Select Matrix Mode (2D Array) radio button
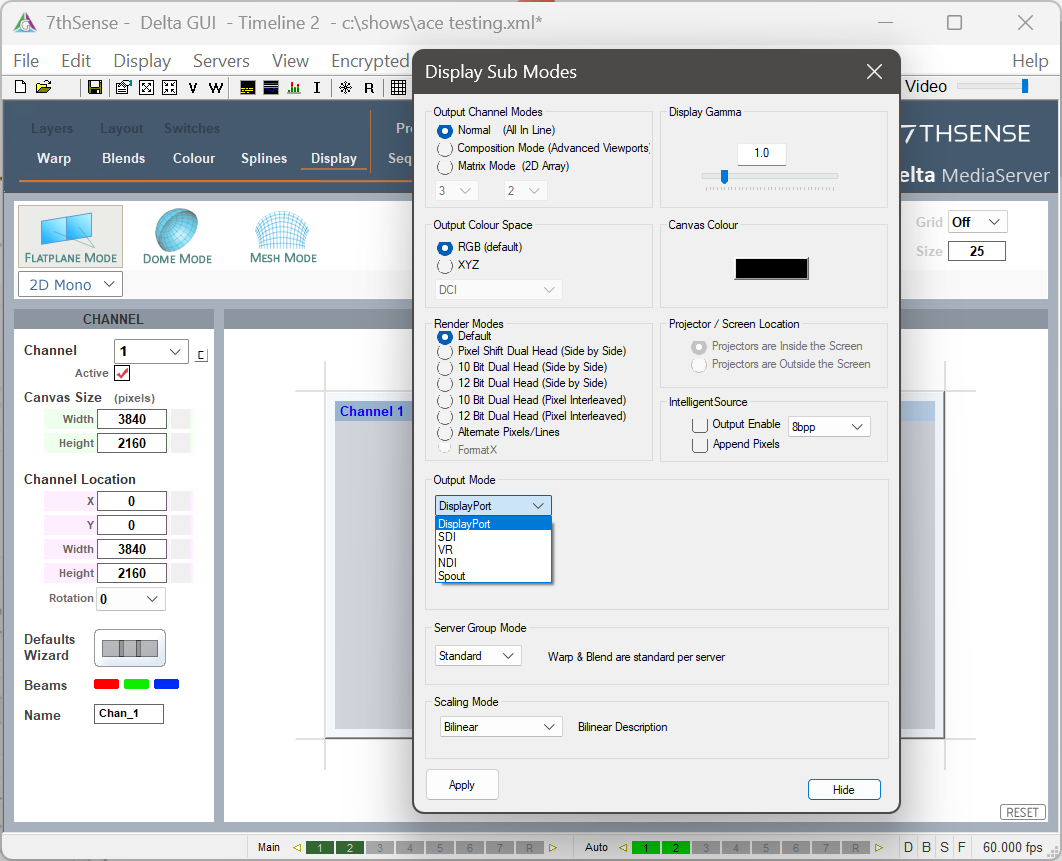This screenshot has height=861, width=1062. coord(445,166)
